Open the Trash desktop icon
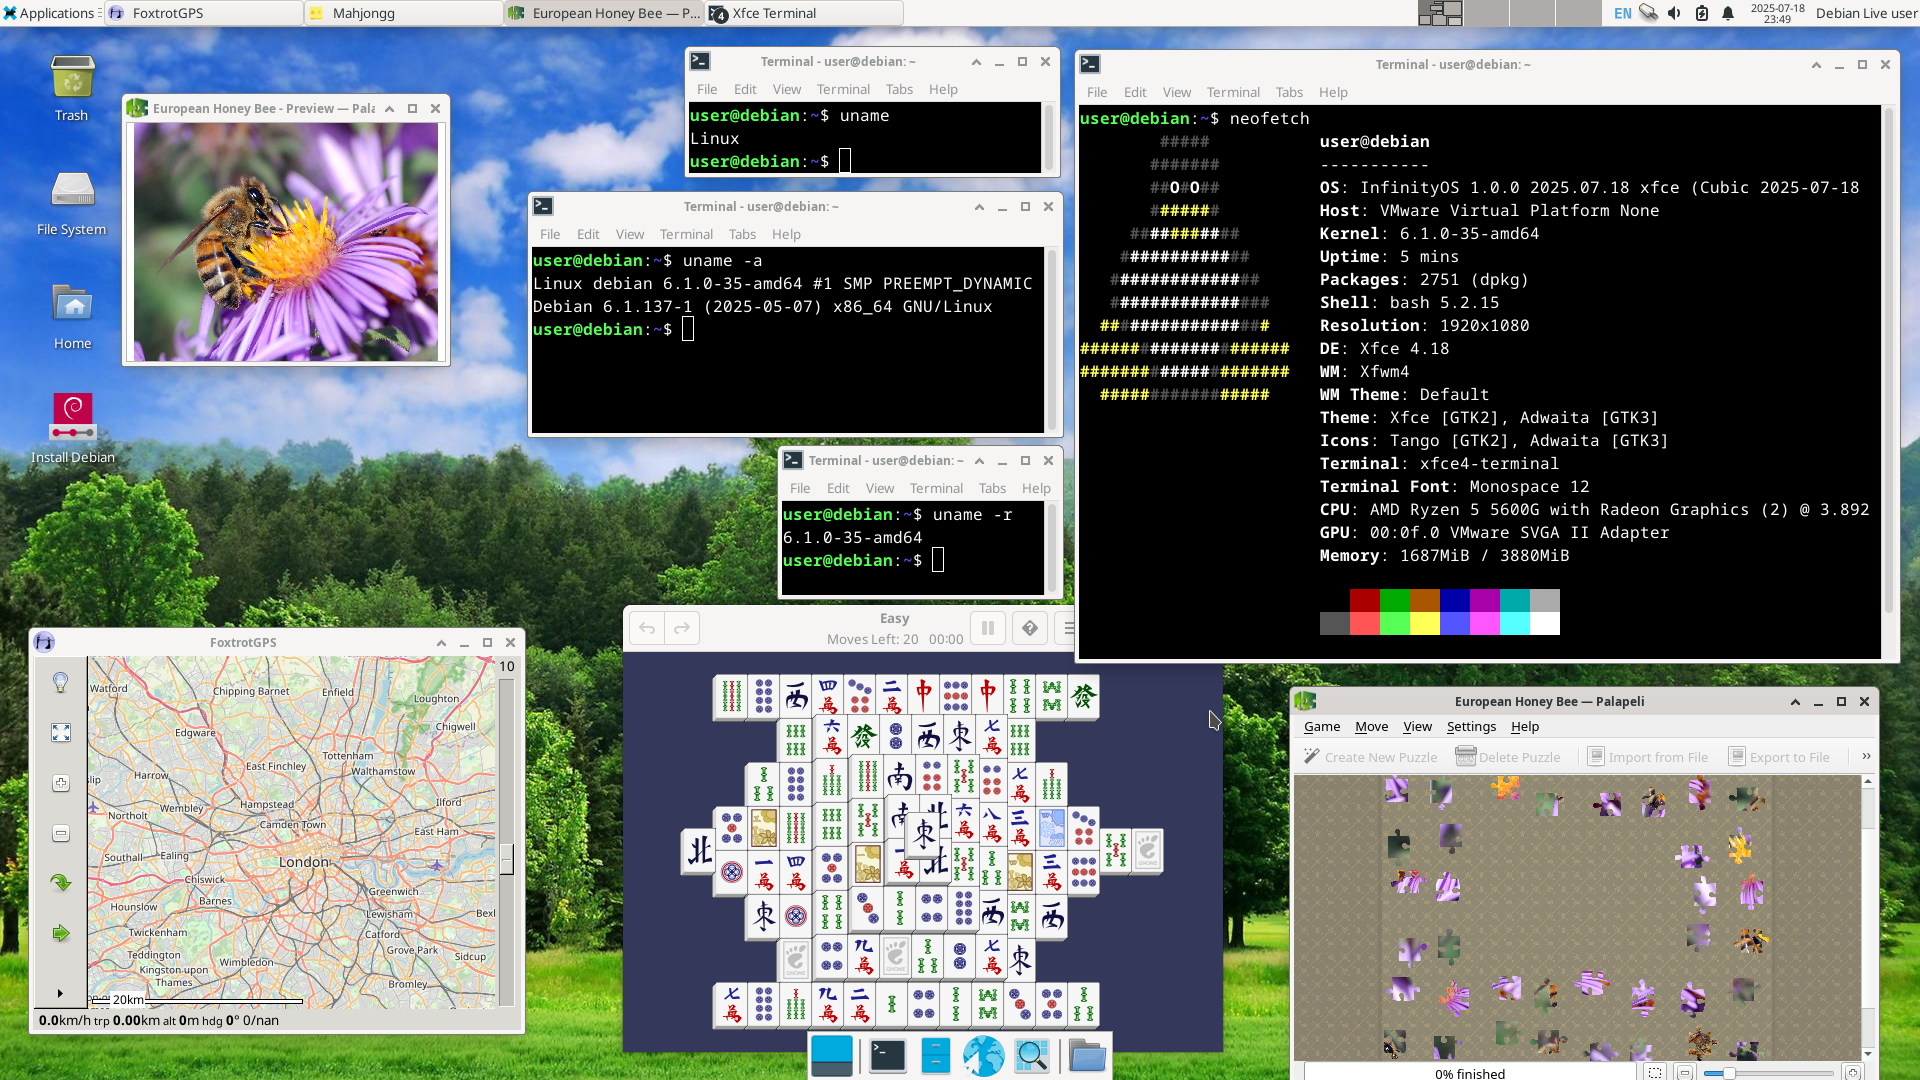Screen dimensions: 1920x1080 [72, 88]
